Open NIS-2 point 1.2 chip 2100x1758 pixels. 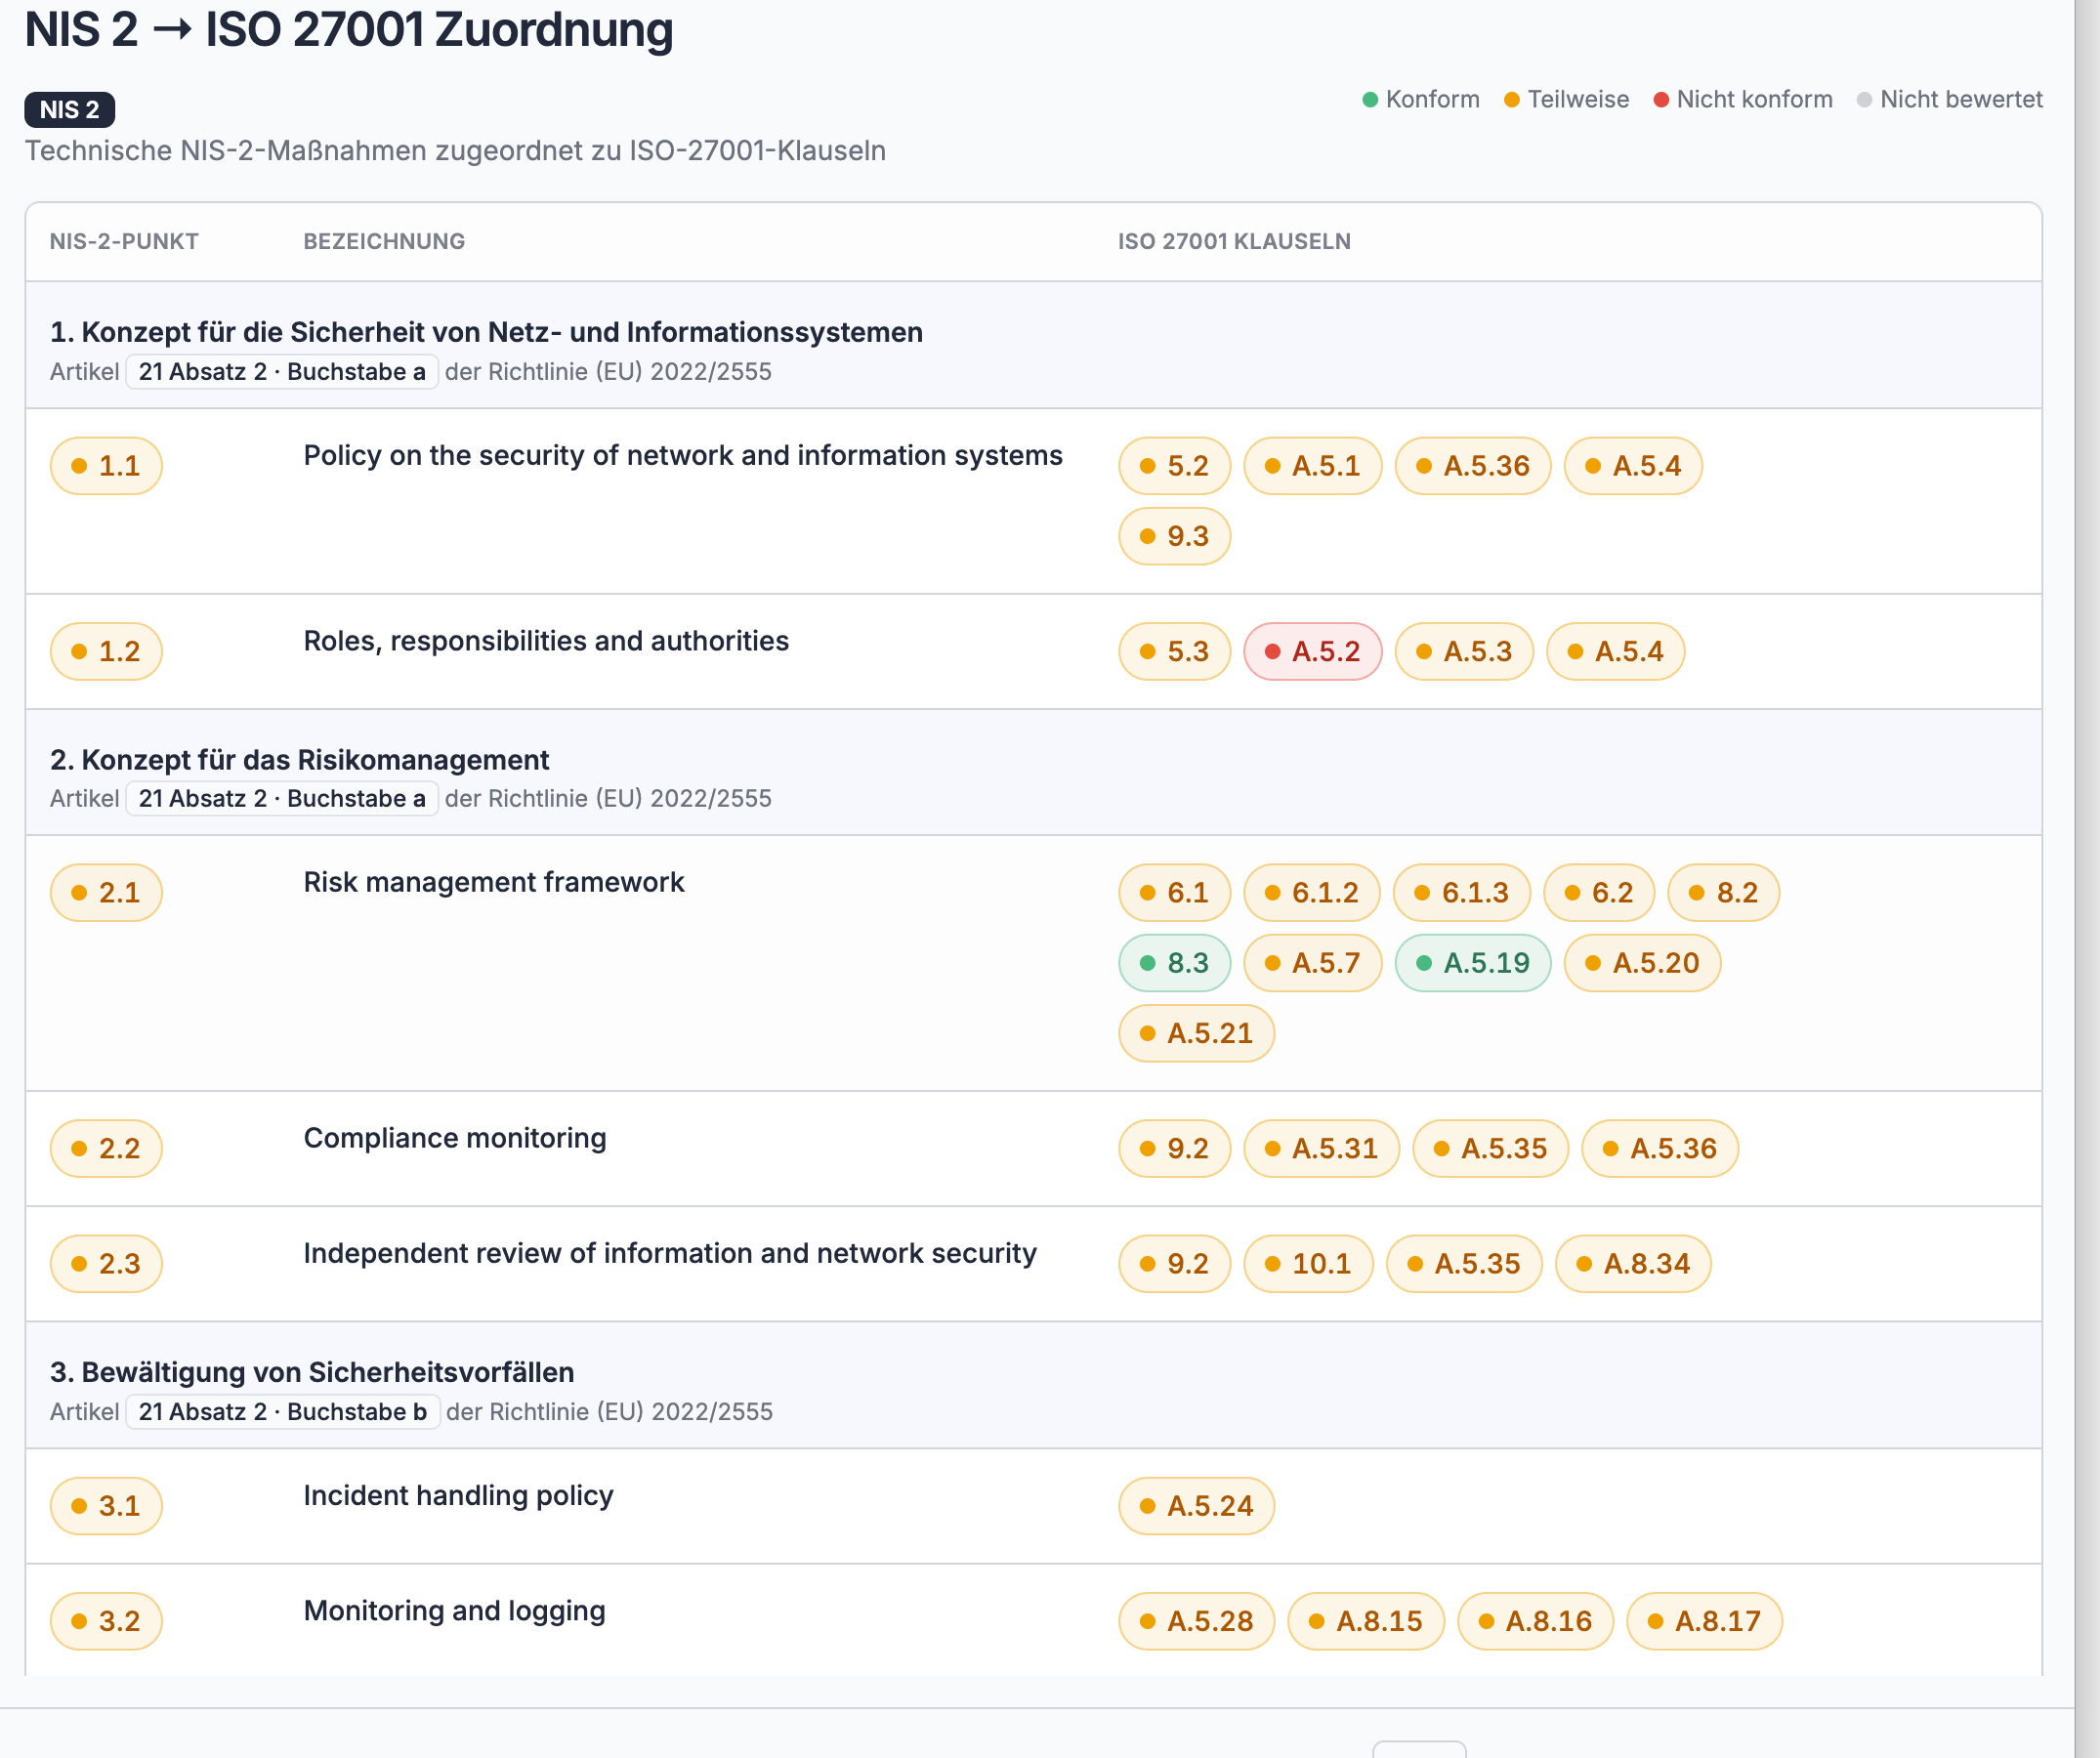(x=106, y=652)
